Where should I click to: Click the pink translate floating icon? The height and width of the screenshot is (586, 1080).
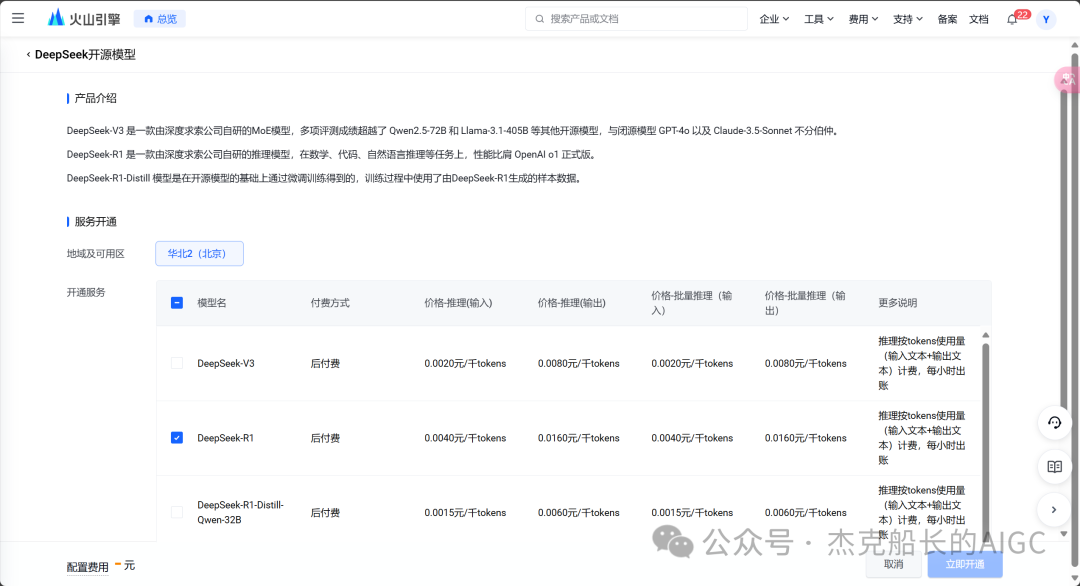pyautogui.click(x=1067, y=80)
